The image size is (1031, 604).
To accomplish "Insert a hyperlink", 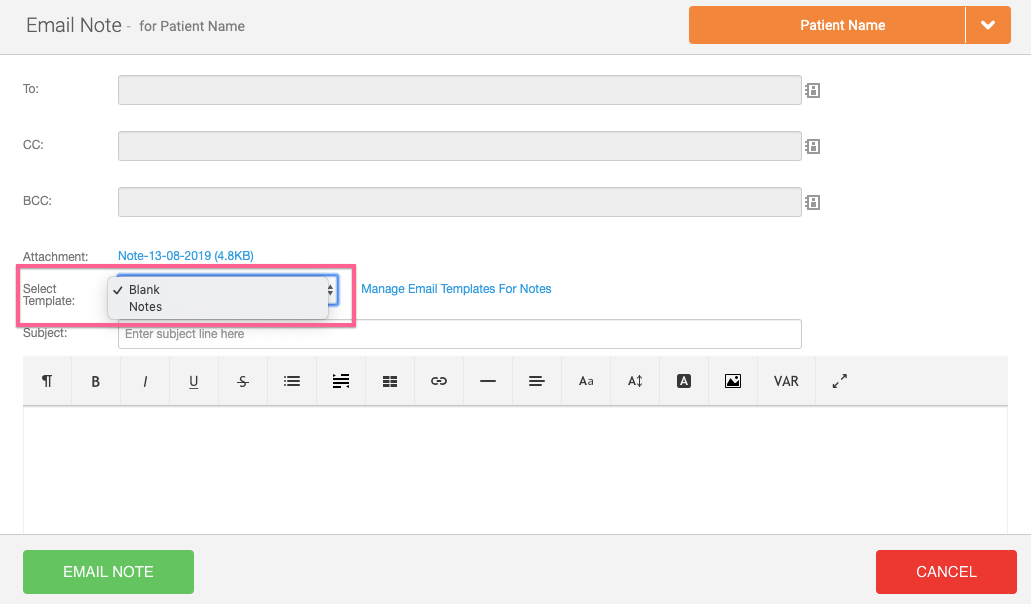I will [x=439, y=381].
